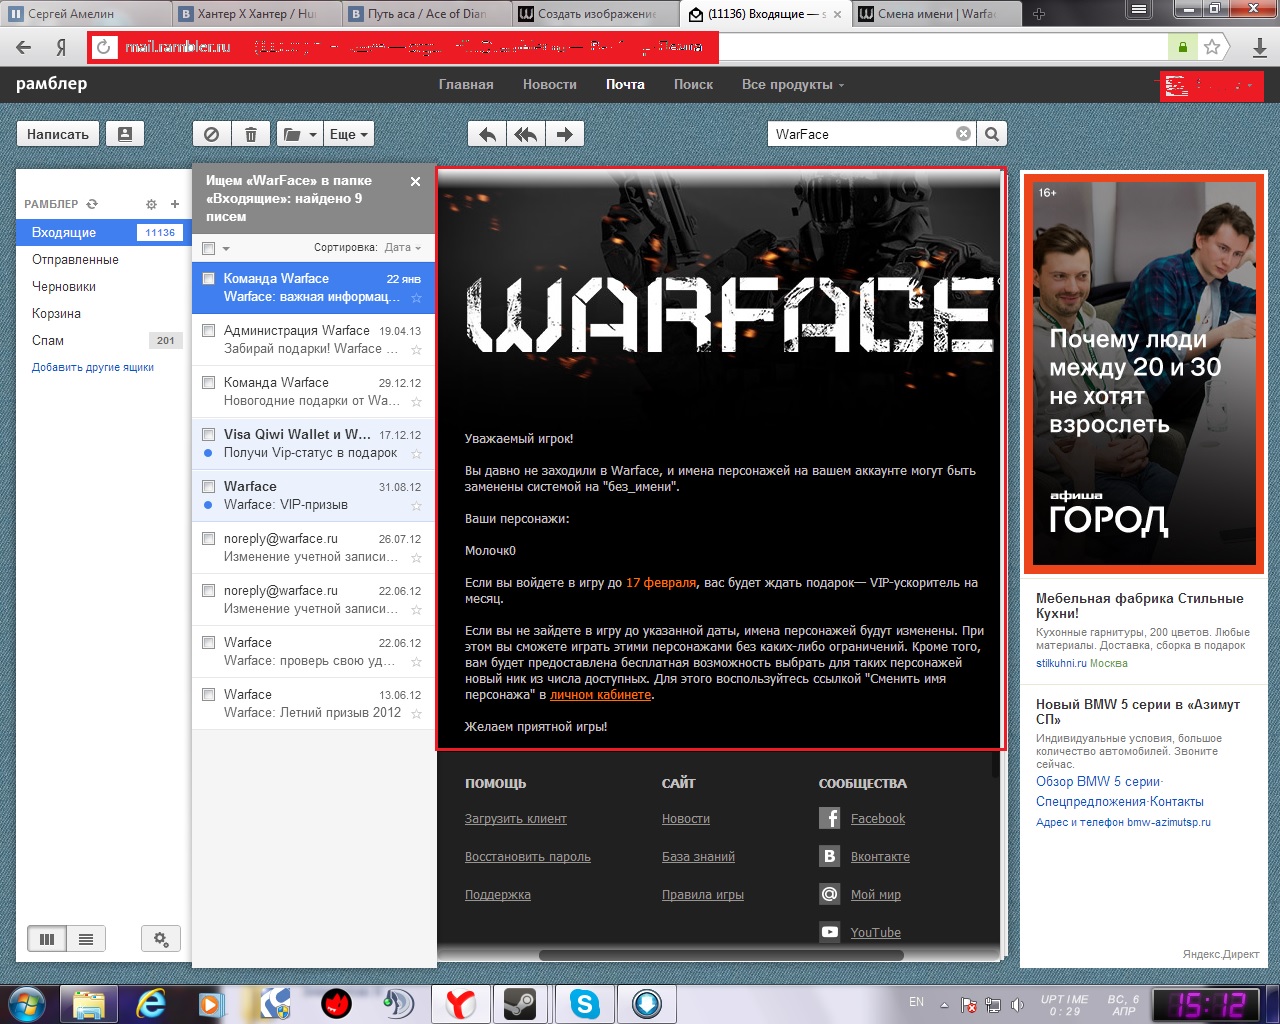
Task: Switch to Хантер Х Хантер browser tab
Action: pyautogui.click(x=256, y=14)
